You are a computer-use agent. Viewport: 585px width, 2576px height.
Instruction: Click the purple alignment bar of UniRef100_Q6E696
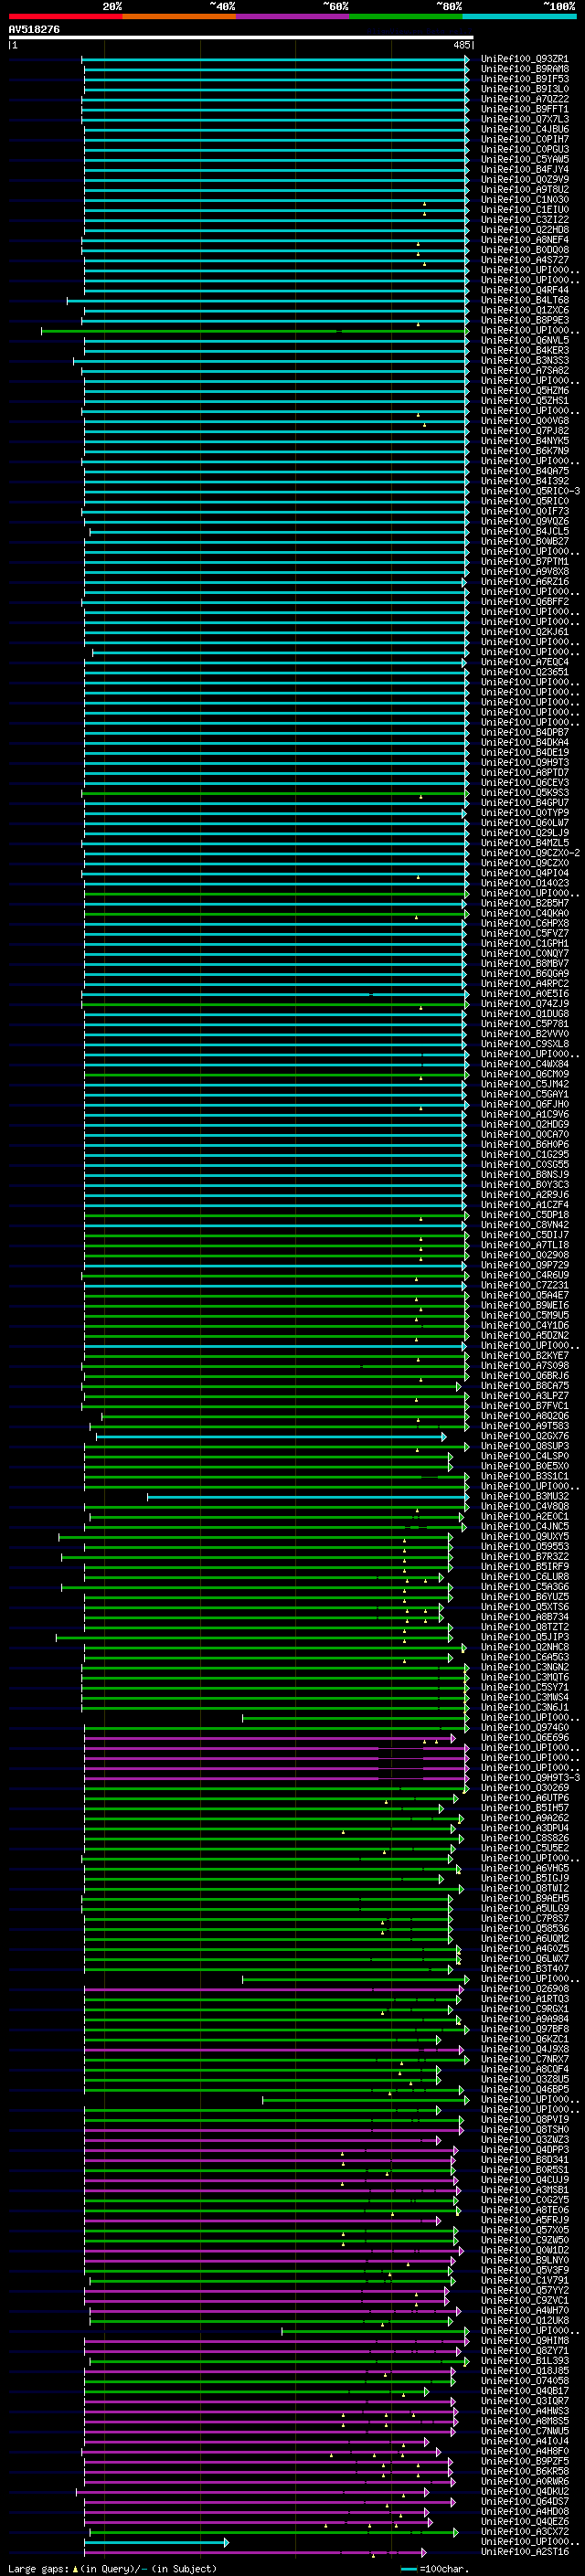point(270,1738)
